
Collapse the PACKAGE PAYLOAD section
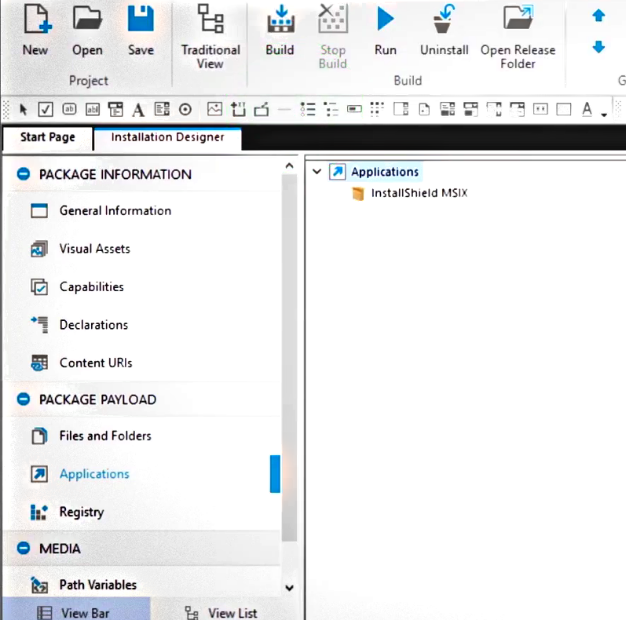tap(24, 399)
